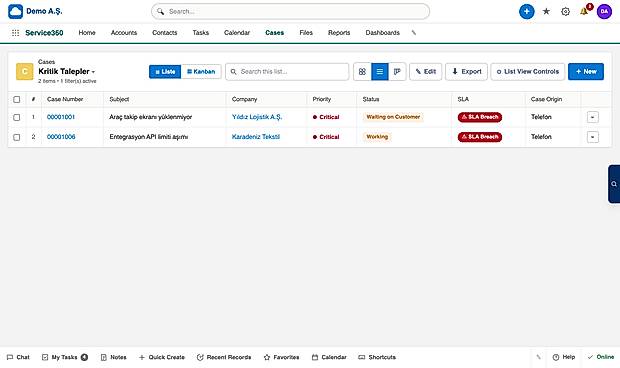Open Quick Create in the utility bar
The image size is (620, 368).
coord(162,357)
